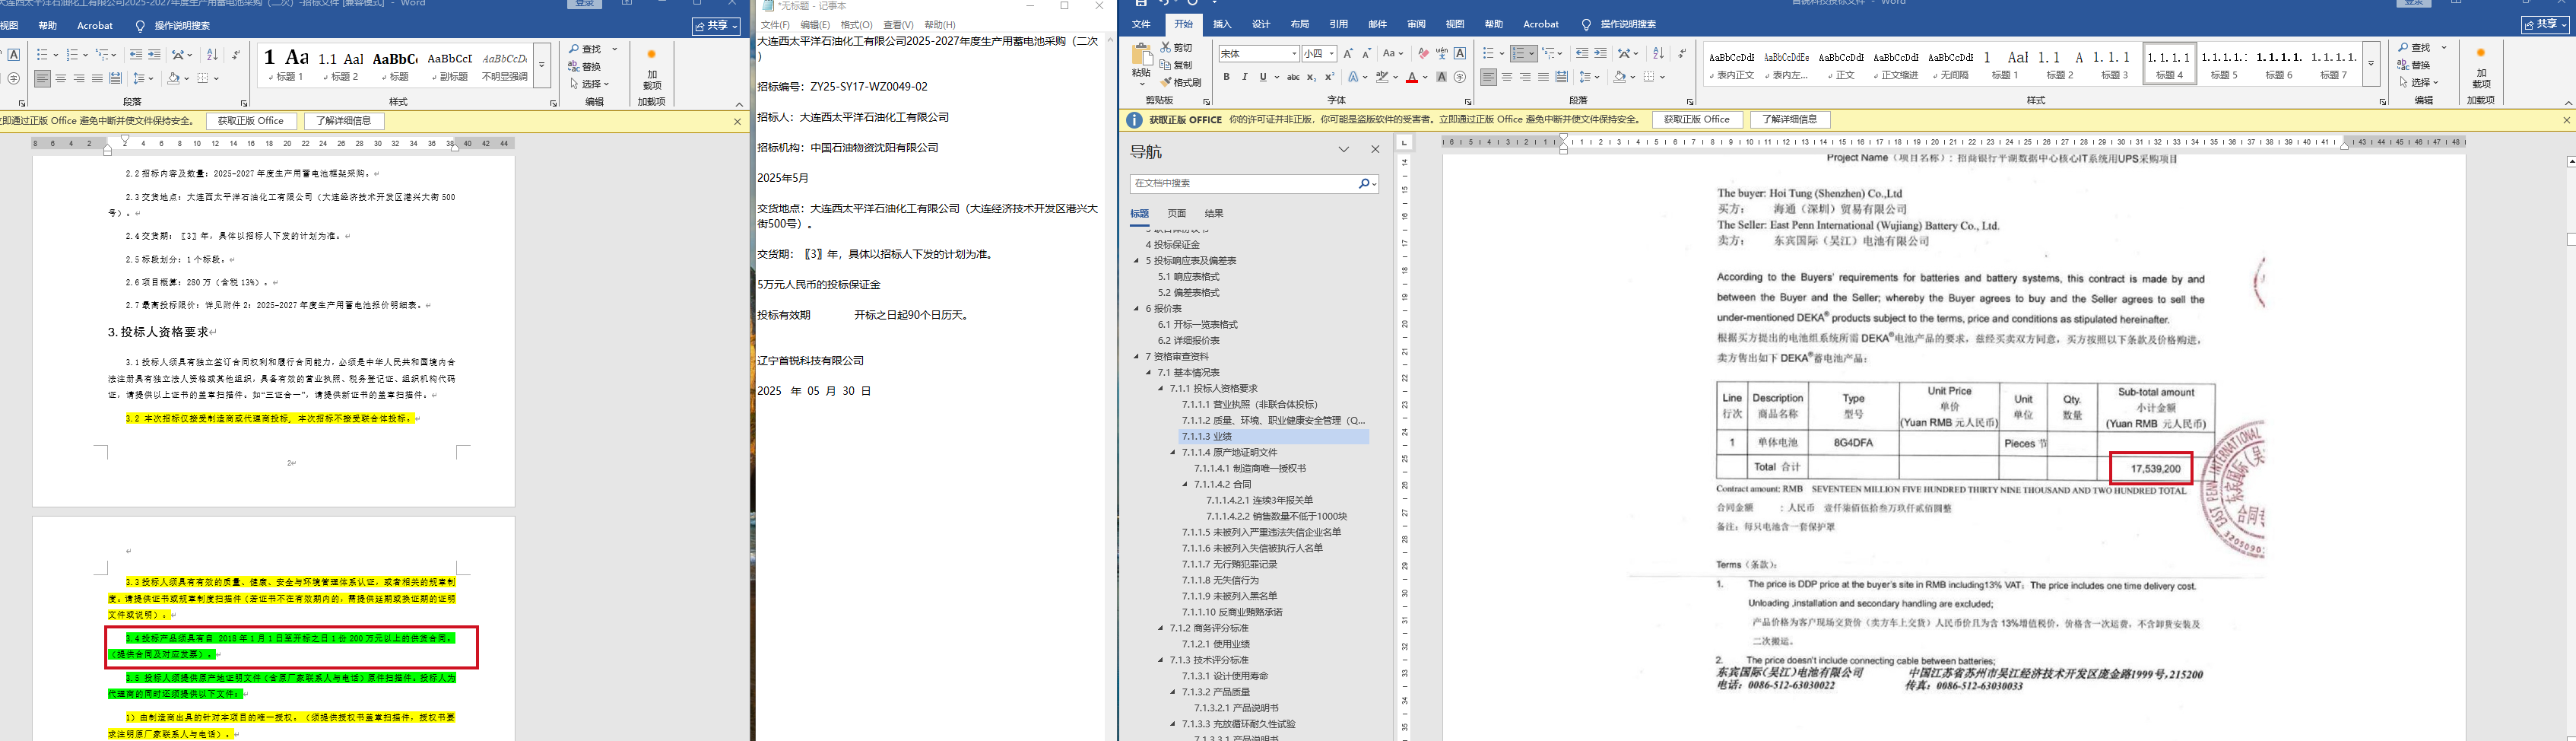Viewport: 2576px width, 741px height.
Task: Click Cut (剪切) in right Word window
Action: [1176, 48]
